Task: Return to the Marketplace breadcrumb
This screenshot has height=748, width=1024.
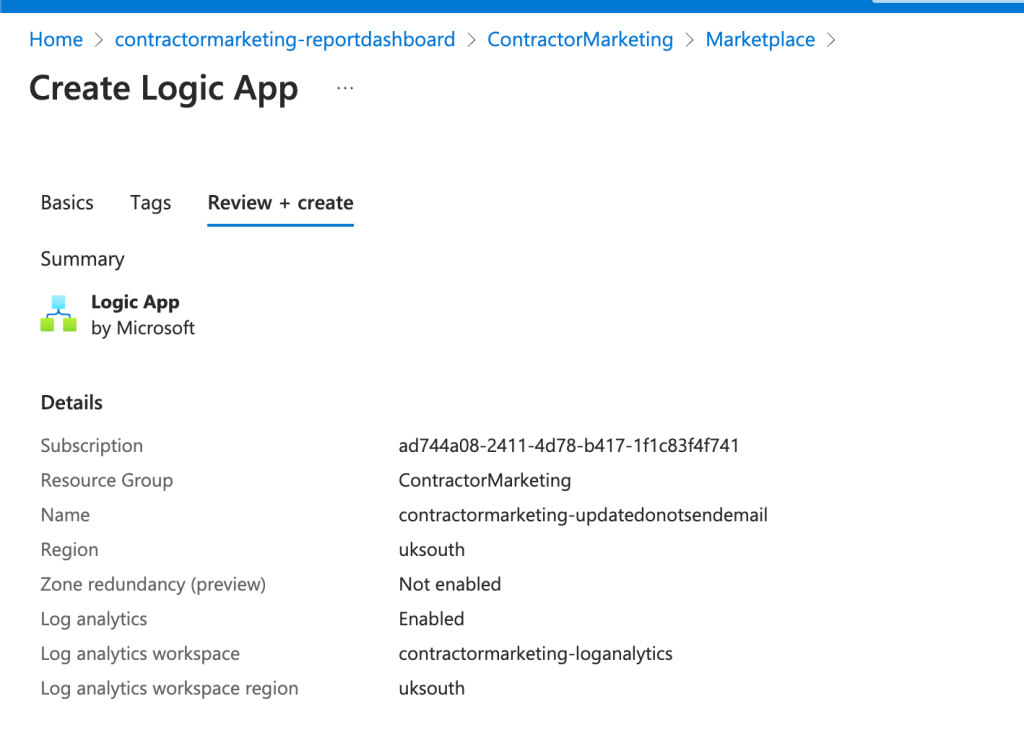Action: tap(760, 40)
